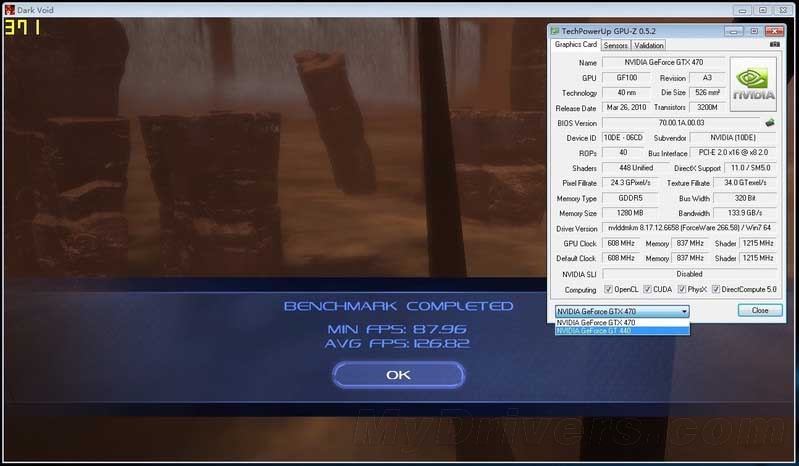
Task: Click the Memory Size value 1280 MB
Action: [630, 213]
